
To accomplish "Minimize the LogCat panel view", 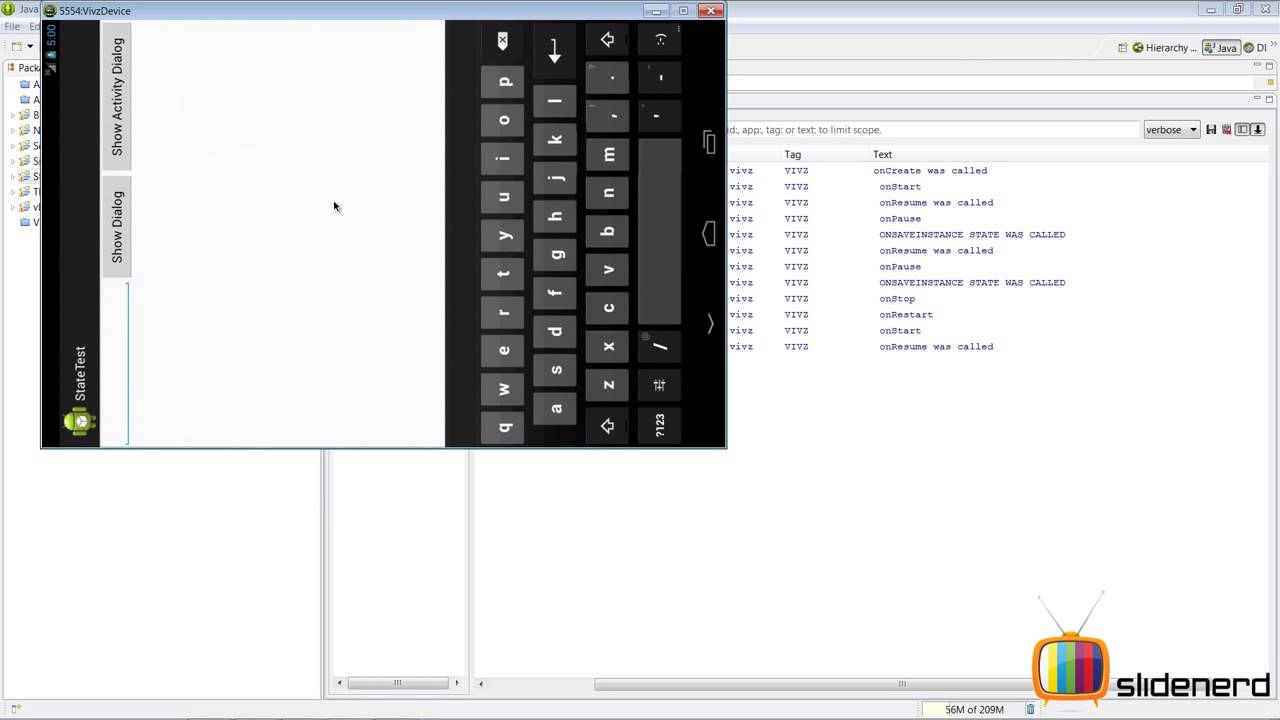I will [1257, 98].
